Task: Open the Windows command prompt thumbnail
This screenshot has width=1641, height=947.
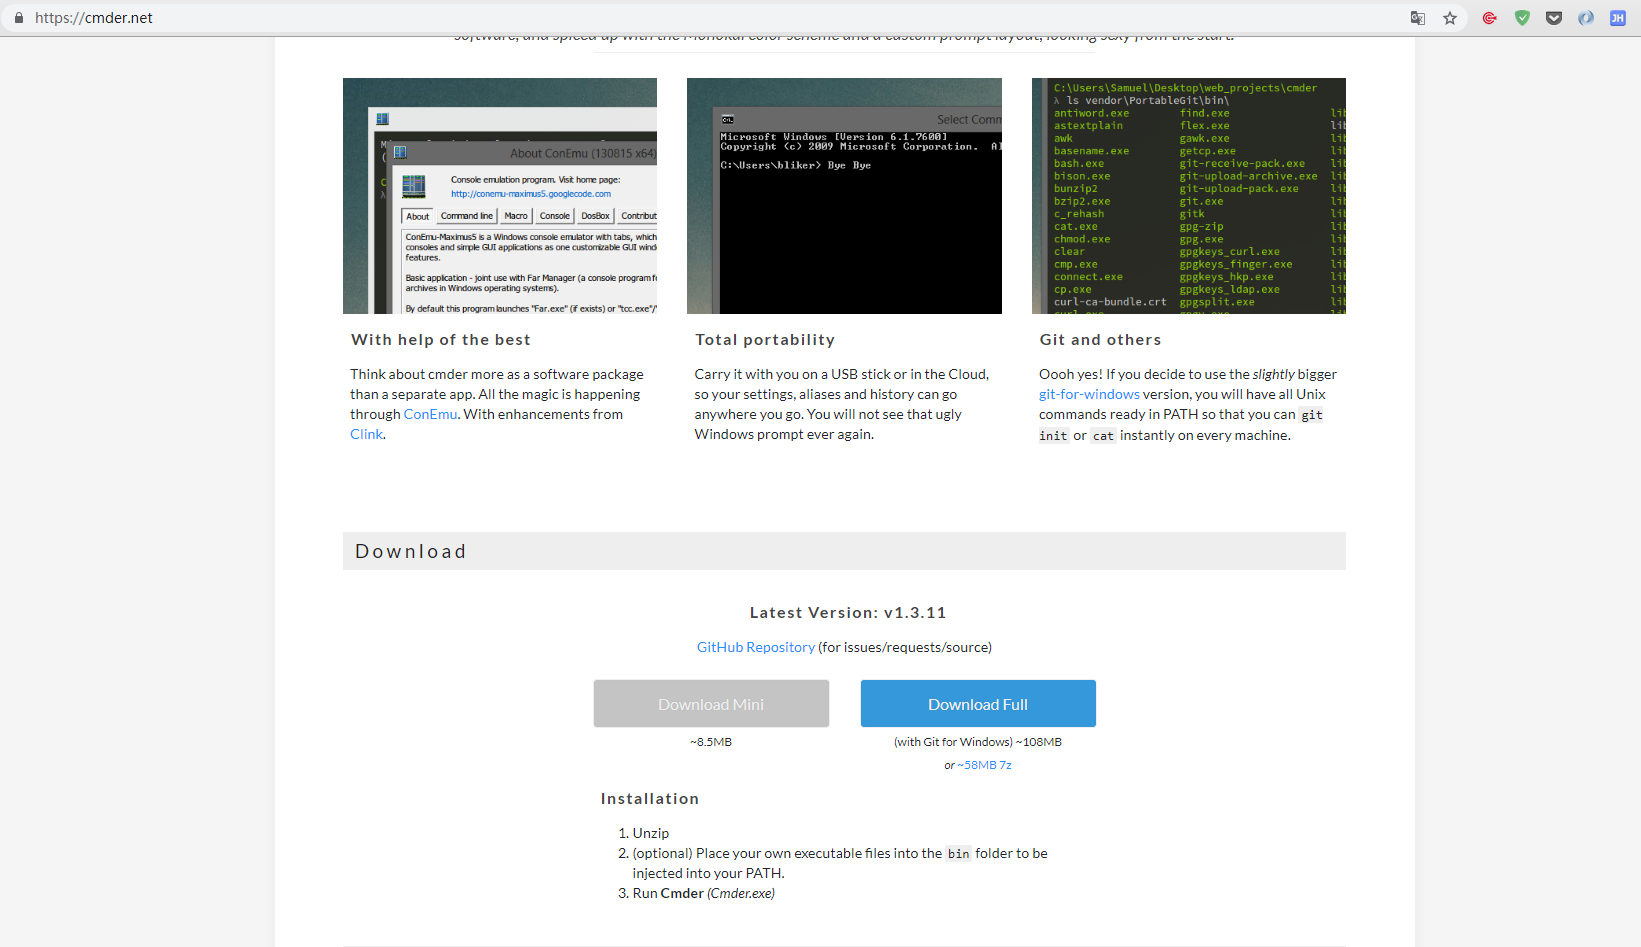Action: click(x=844, y=196)
